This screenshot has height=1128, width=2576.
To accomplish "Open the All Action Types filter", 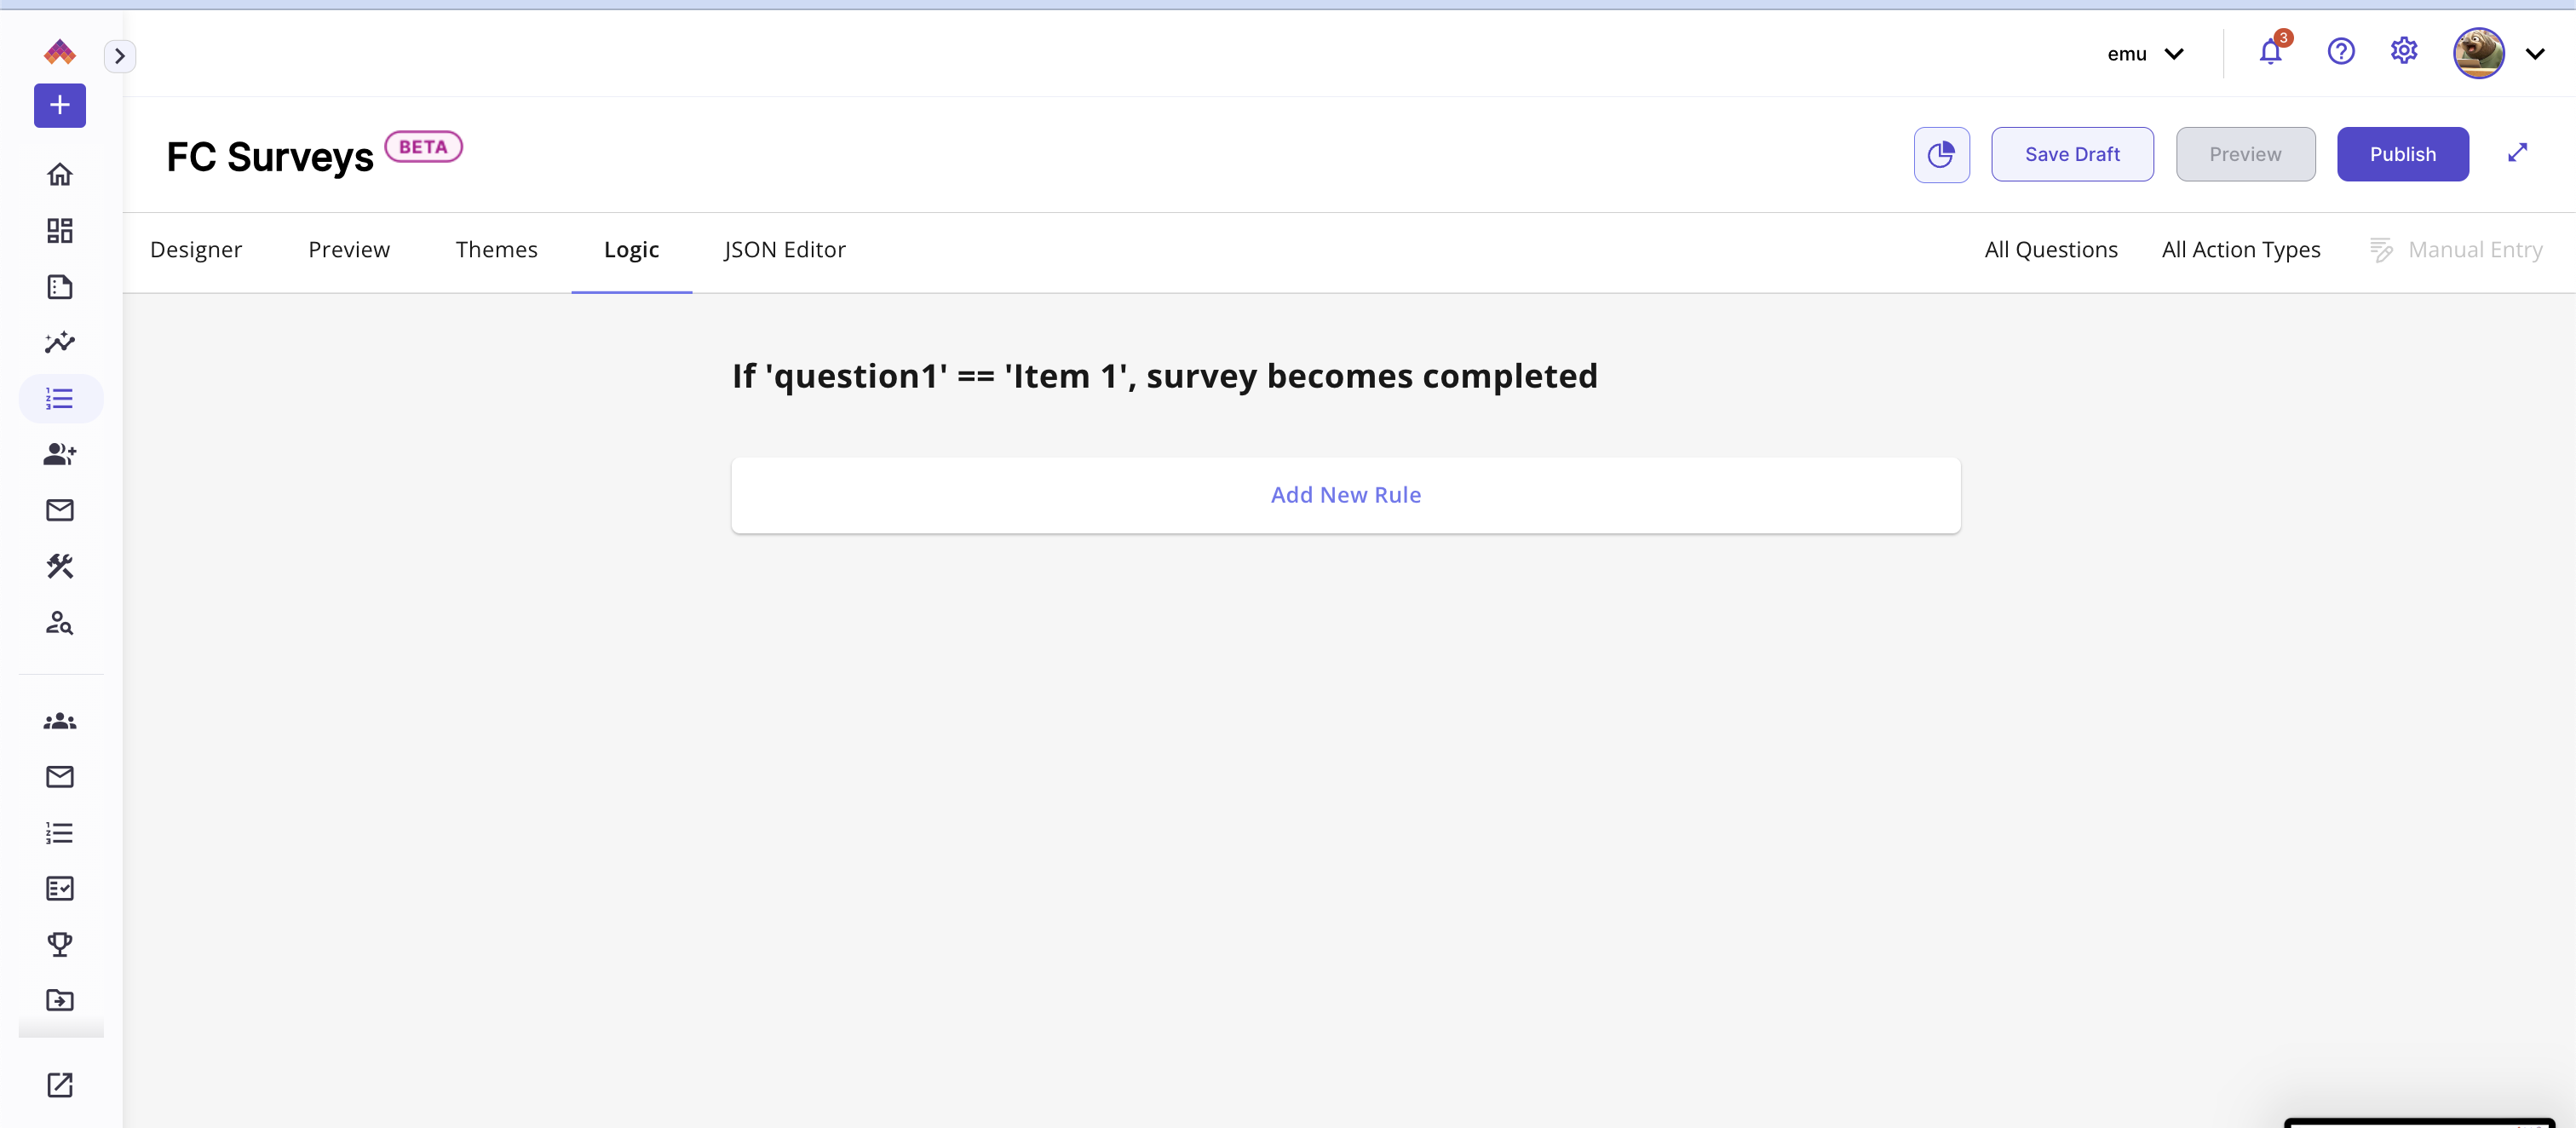I will pyautogui.click(x=2241, y=249).
